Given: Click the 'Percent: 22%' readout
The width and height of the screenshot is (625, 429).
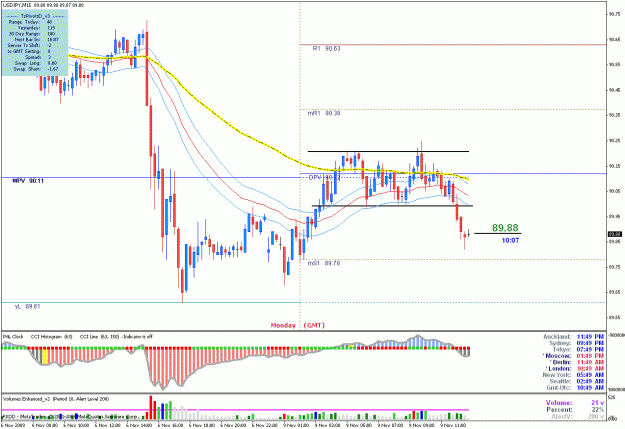Looking at the screenshot, I should (x=575, y=410).
